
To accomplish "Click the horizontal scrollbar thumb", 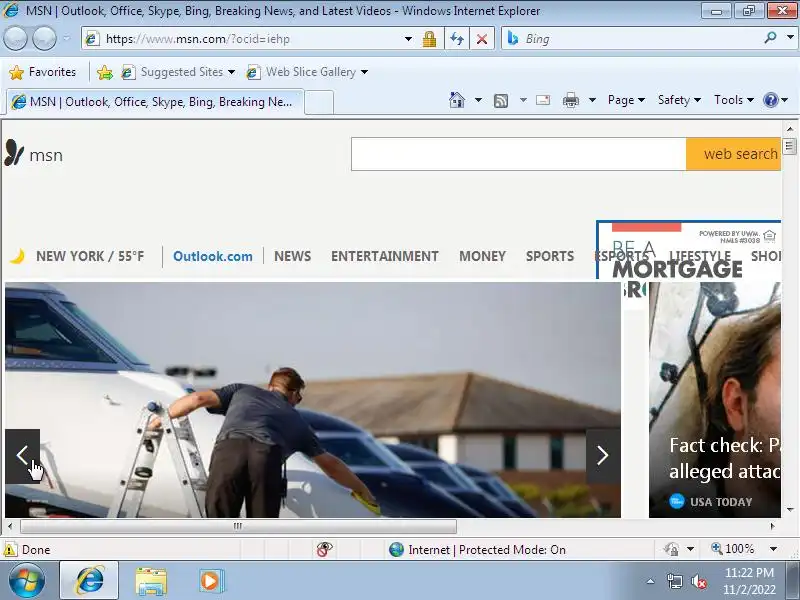I will [238, 526].
